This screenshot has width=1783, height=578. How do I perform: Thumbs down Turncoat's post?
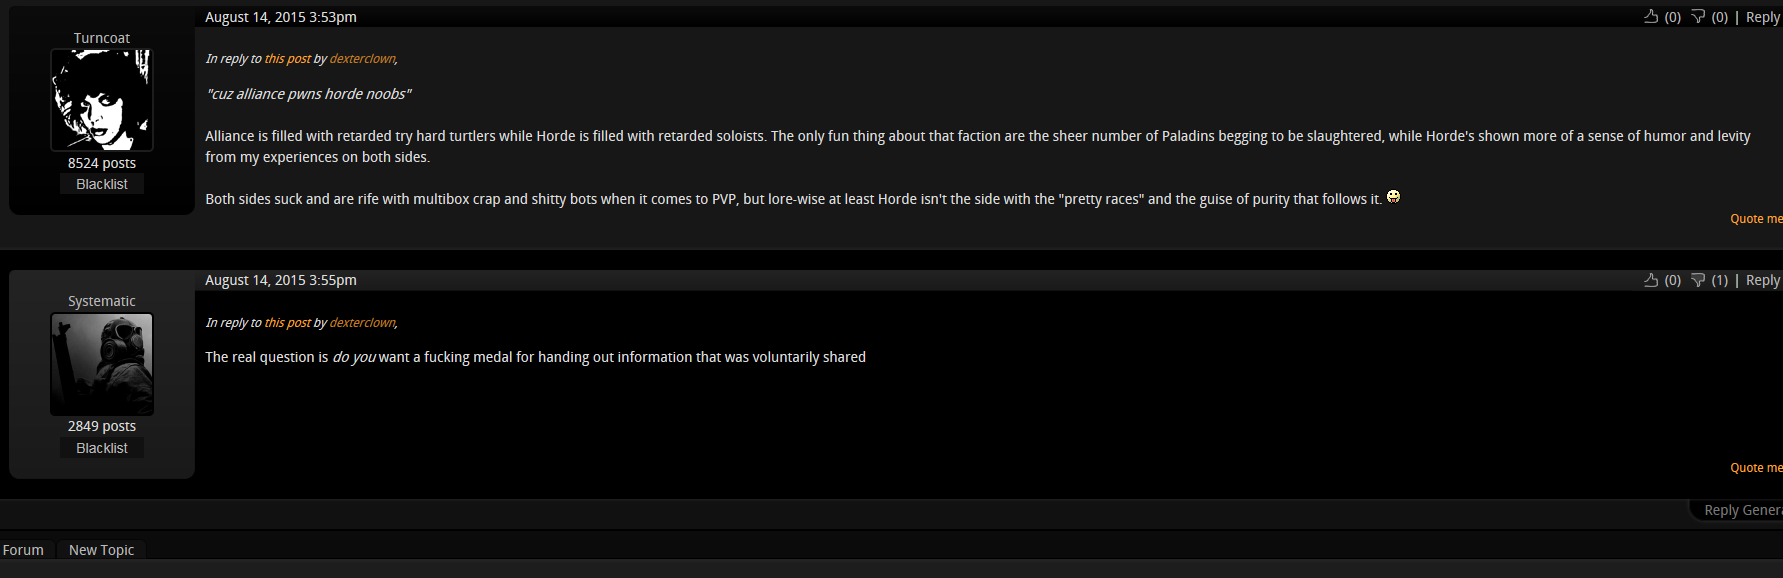[x=1698, y=17]
